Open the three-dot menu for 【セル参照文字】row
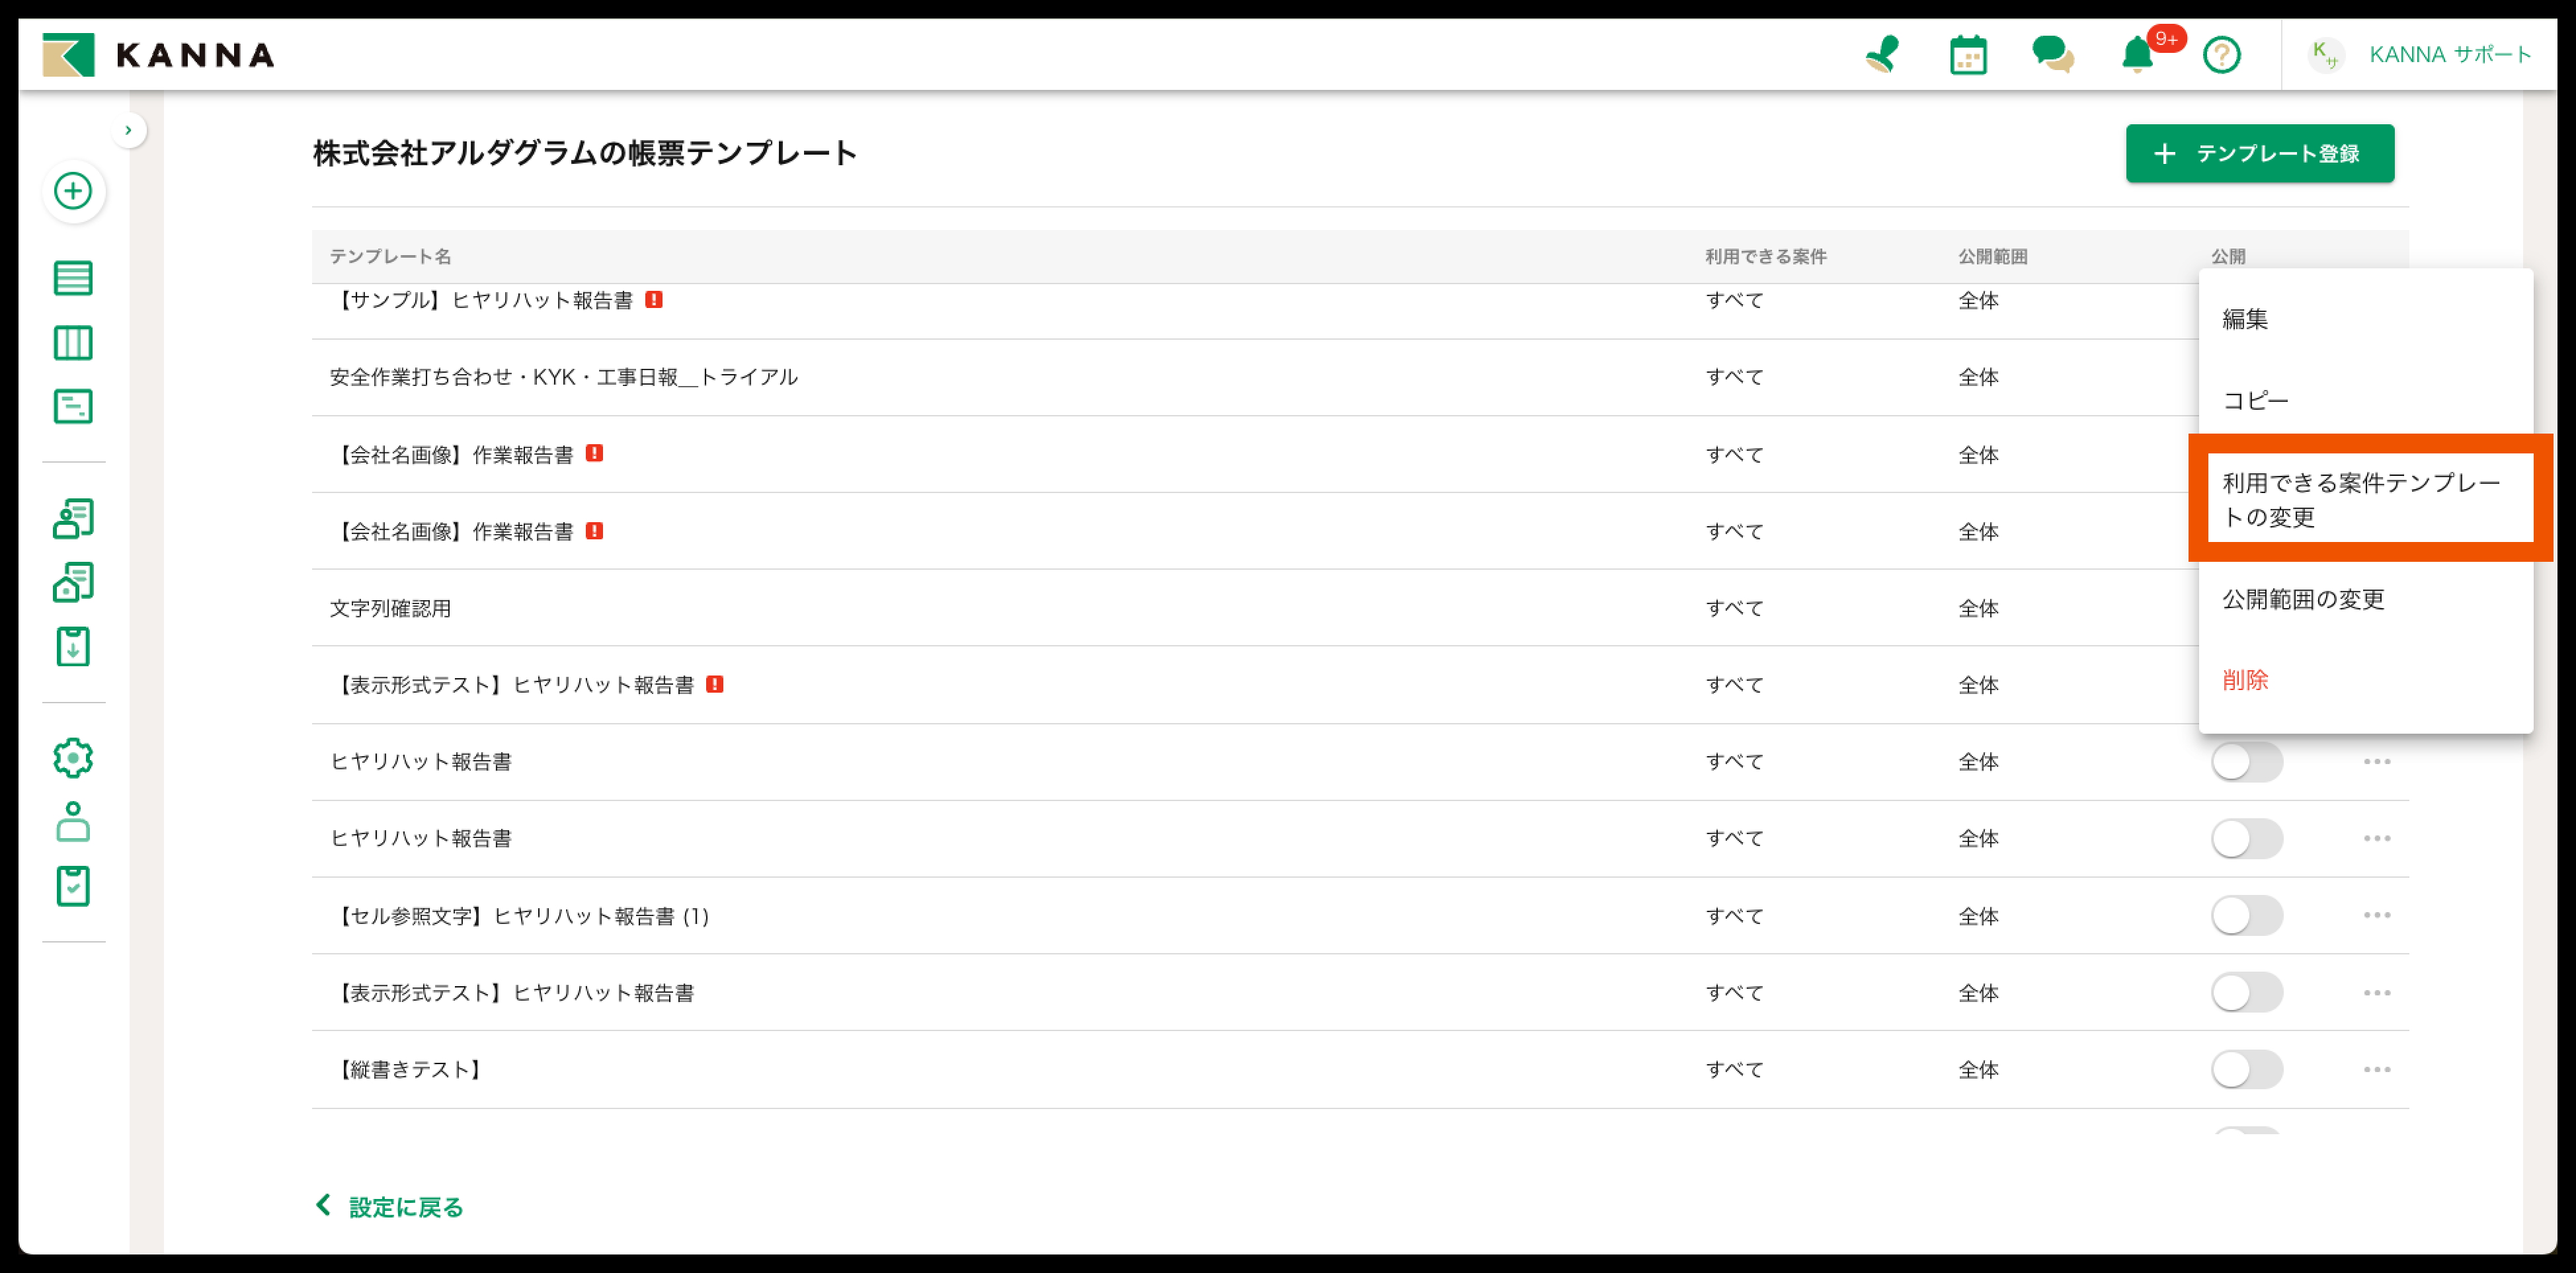Image resolution: width=2576 pixels, height=1273 pixels. coord(2378,915)
